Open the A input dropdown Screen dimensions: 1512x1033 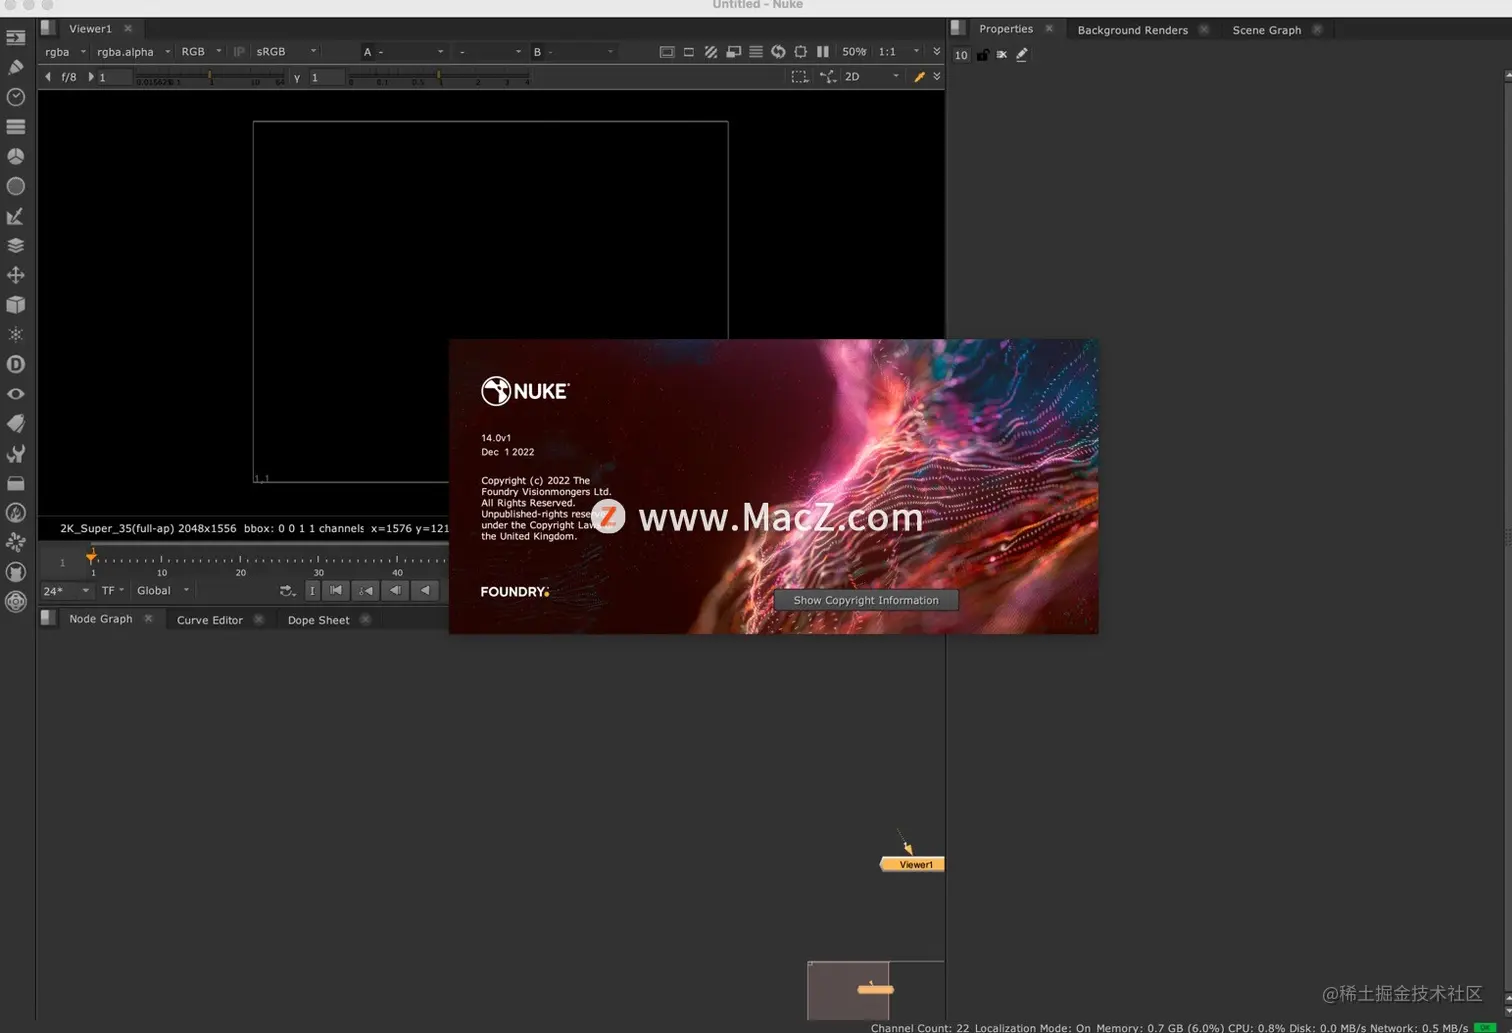pyautogui.click(x=403, y=52)
